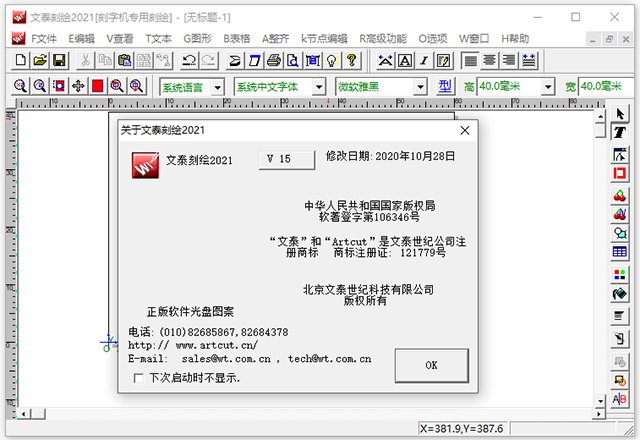Expand the 系统语言 dropdown
The width and height of the screenshot is (640, 440).
click(x=218, y=87)
